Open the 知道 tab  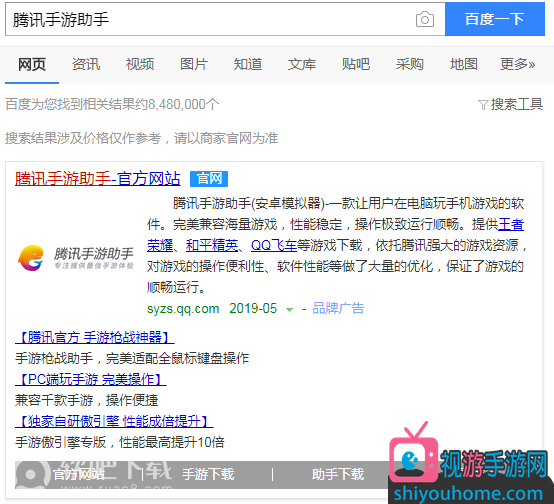point(248,64)
